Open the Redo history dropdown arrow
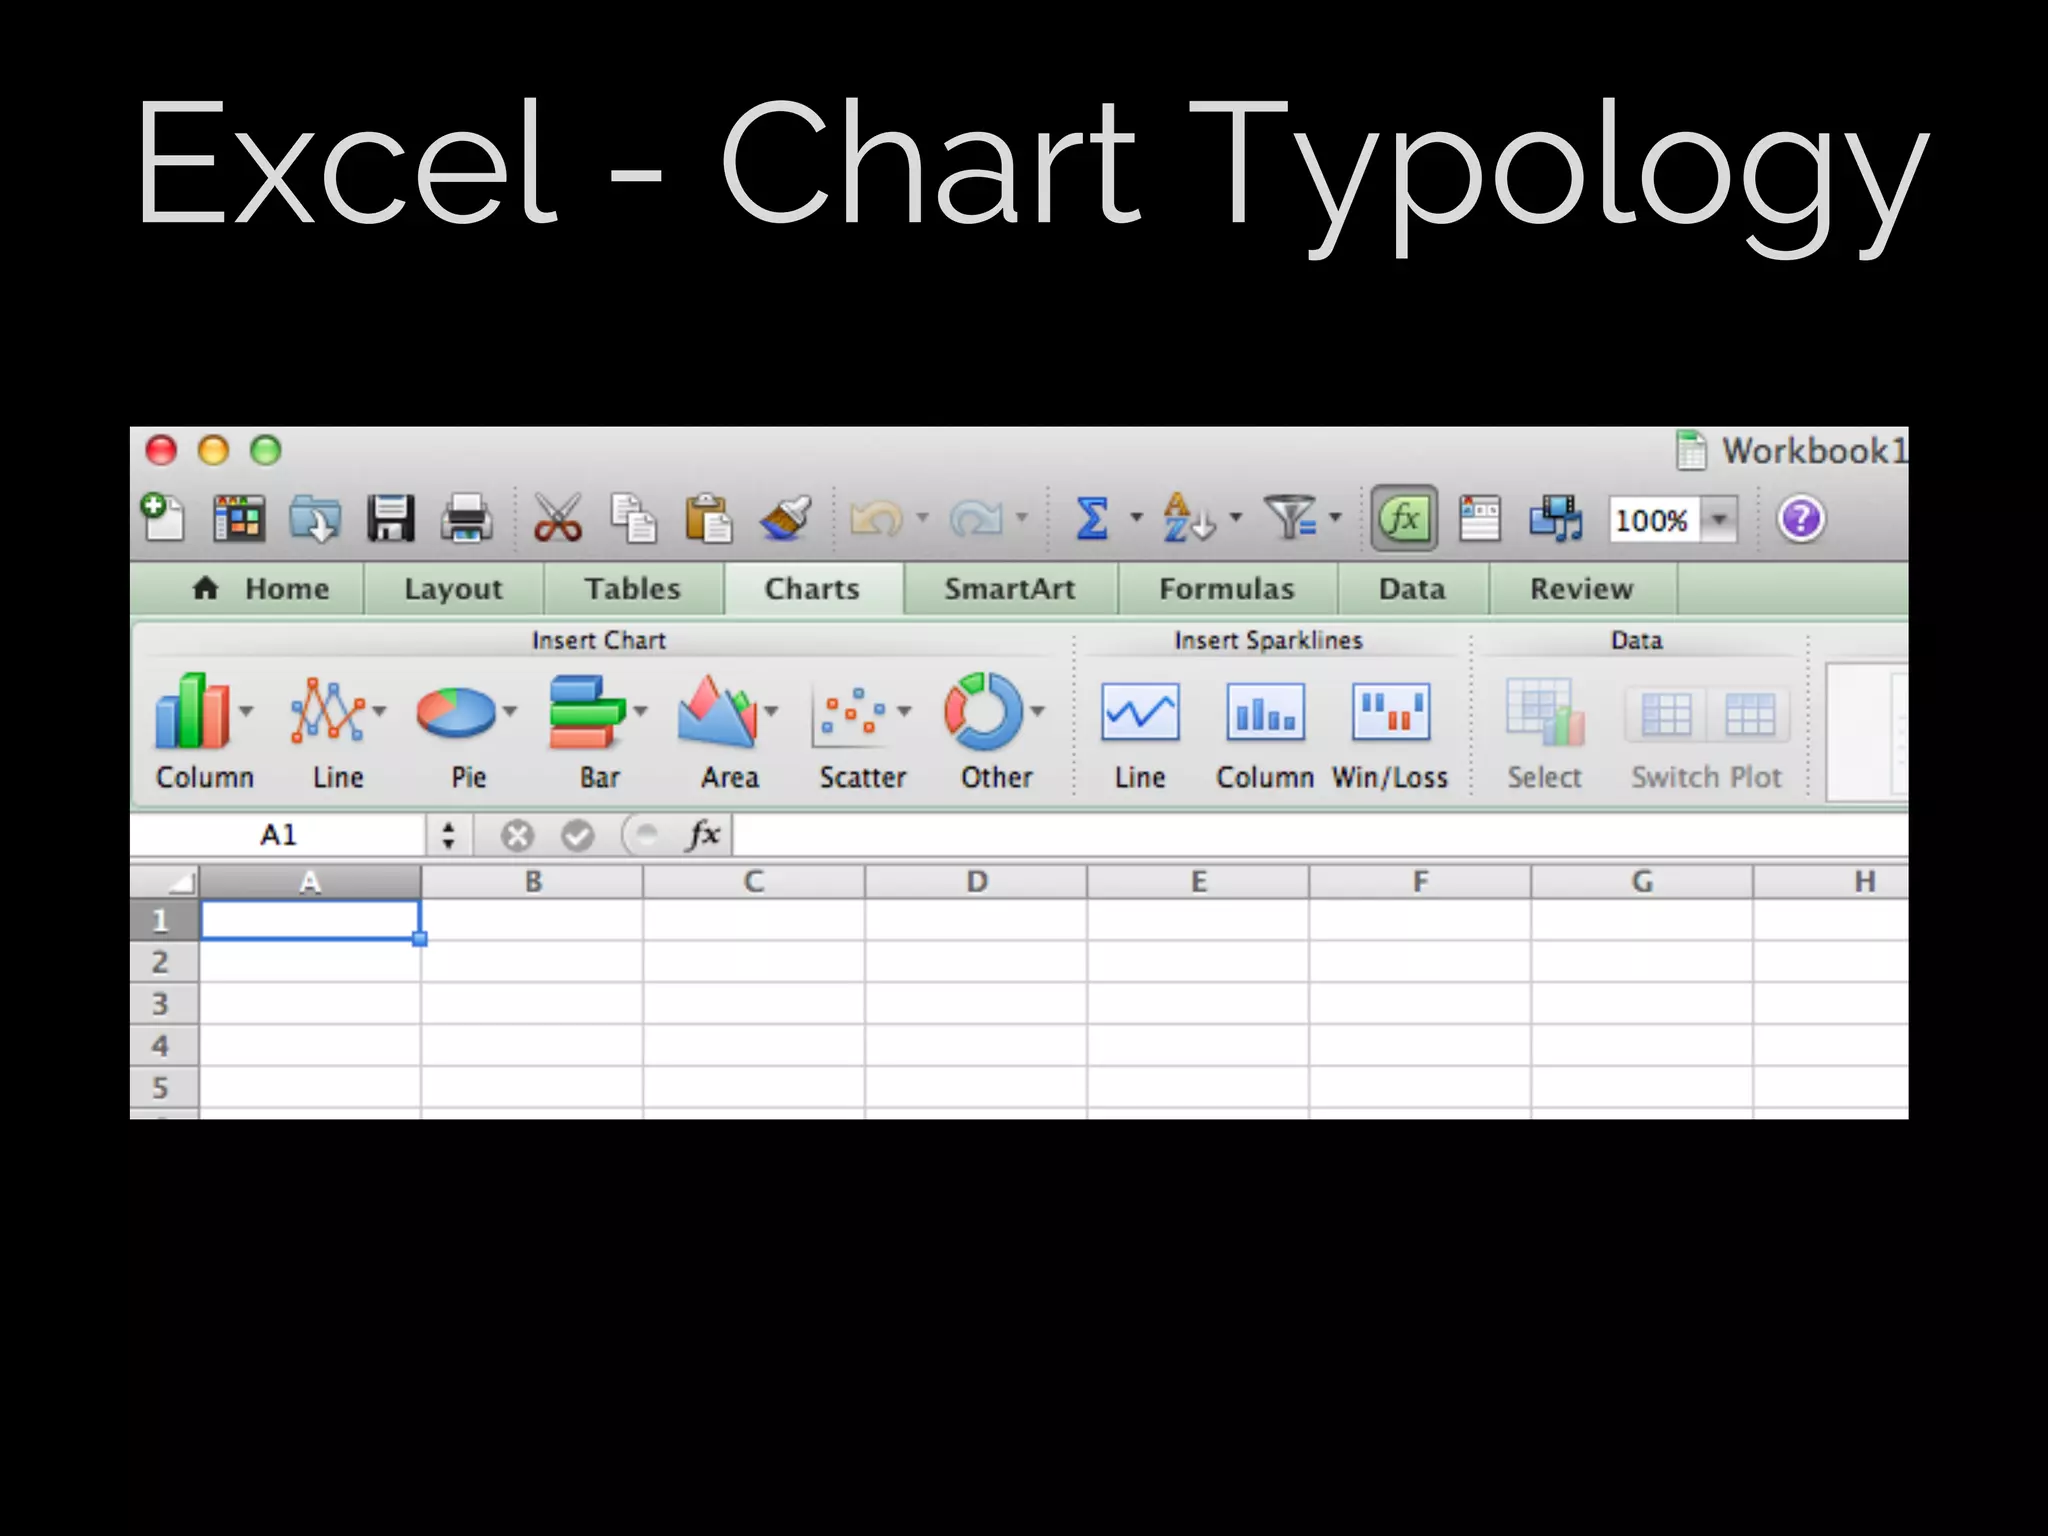The image size is (2048, 1536). 1021,518
